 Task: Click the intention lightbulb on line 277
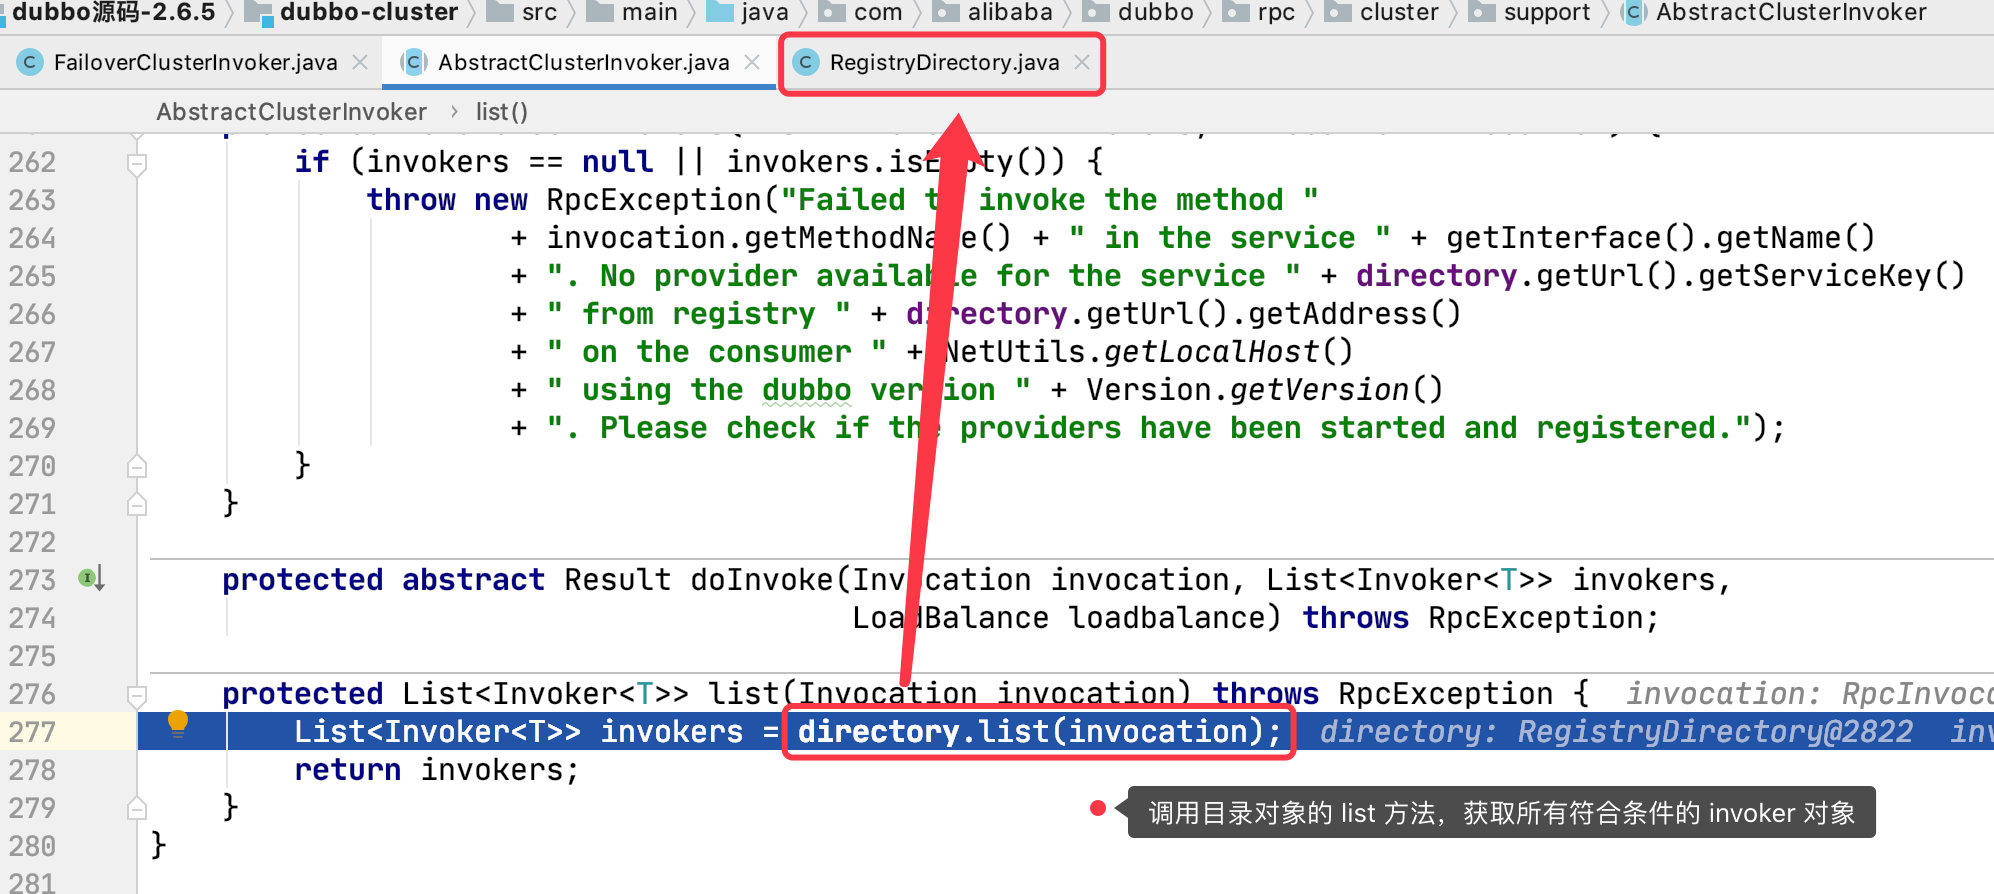pos(178,723)
